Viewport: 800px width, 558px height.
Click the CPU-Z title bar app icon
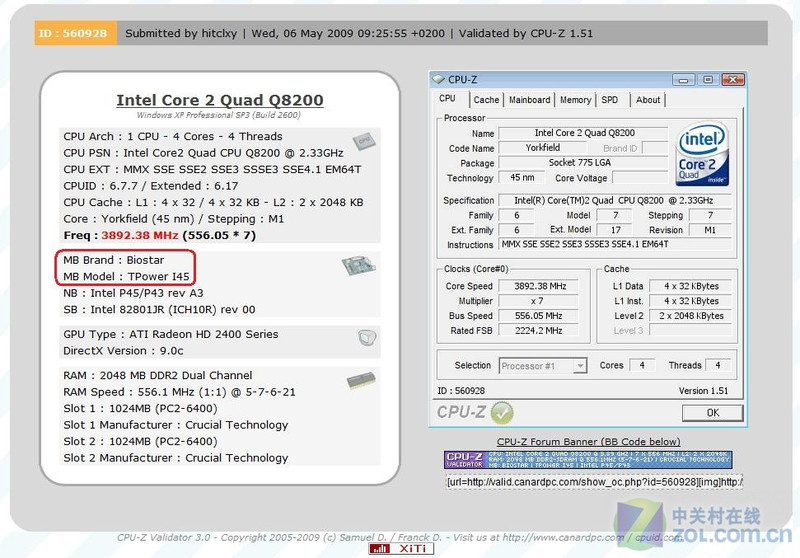[x=438, y=79]
